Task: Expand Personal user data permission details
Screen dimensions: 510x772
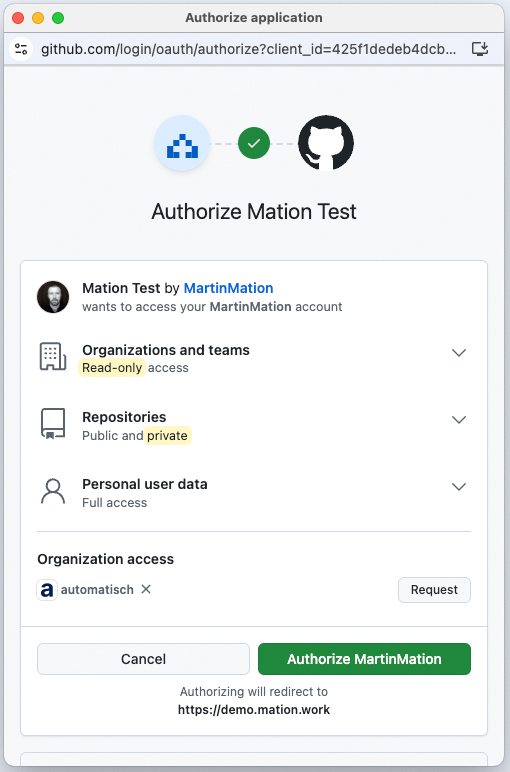Action: [x=459, y=486]
